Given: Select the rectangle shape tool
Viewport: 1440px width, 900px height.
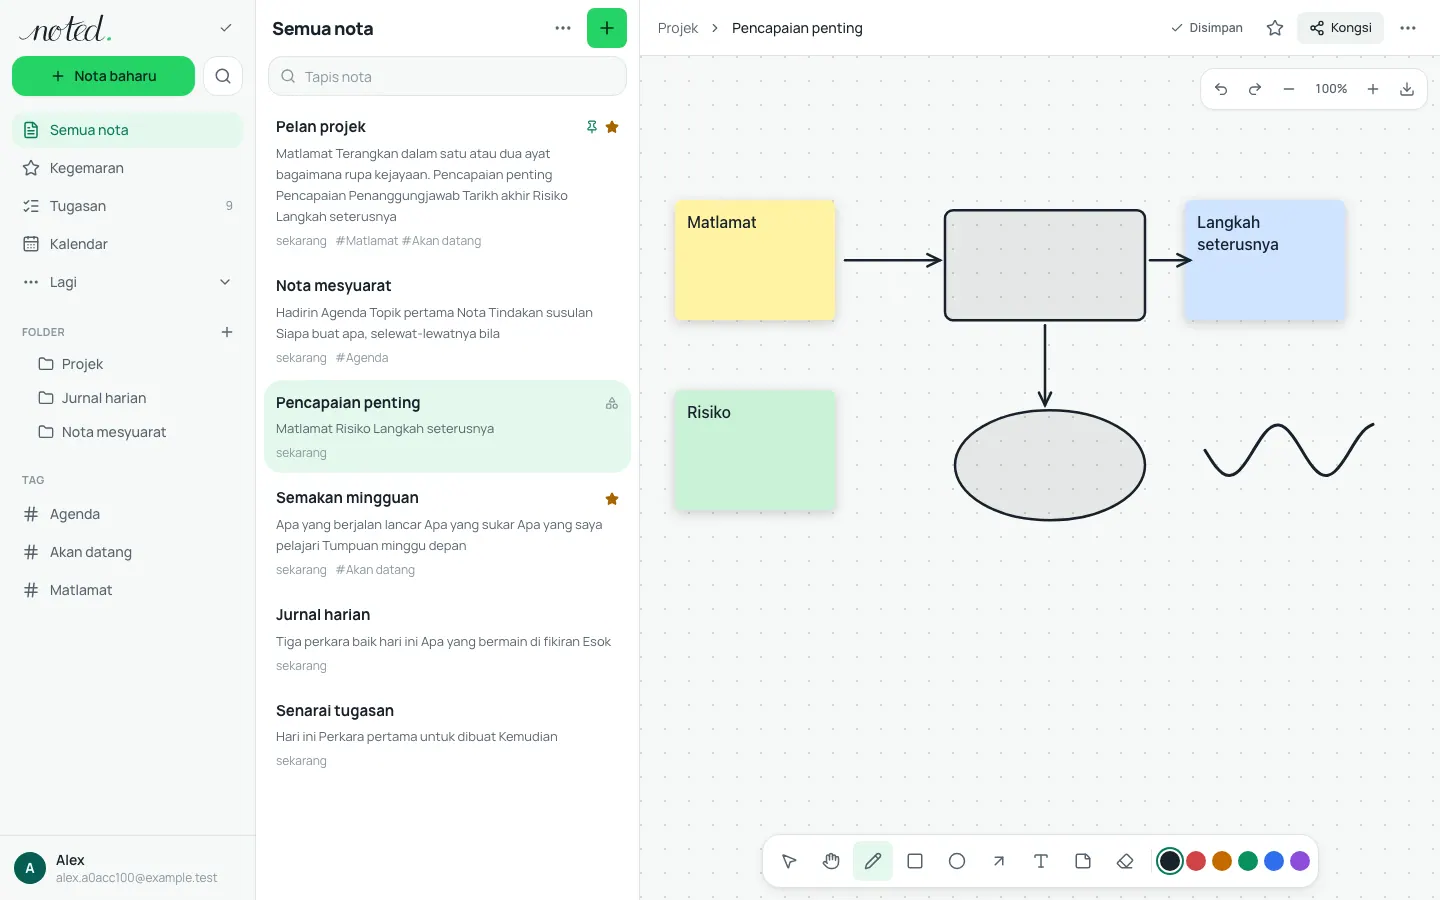Looking at the screenshot, I should [x=915, y=861].
